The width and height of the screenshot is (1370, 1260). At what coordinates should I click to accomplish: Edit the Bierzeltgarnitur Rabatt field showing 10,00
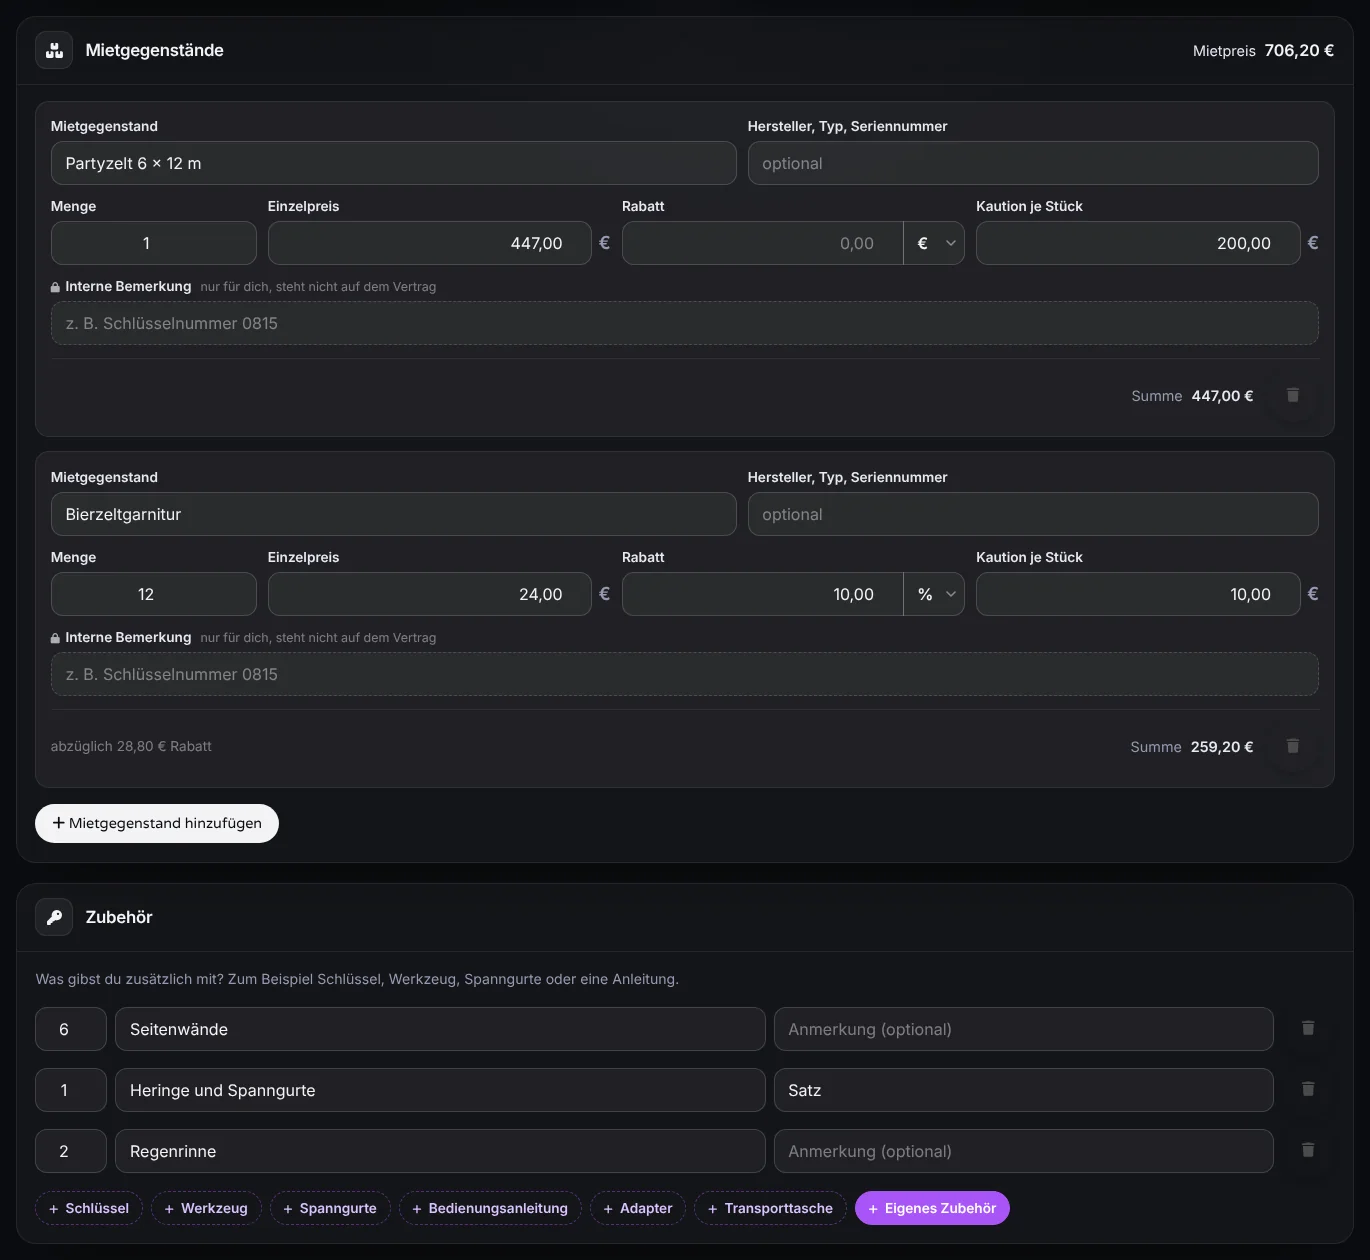(x=763, y=594)
